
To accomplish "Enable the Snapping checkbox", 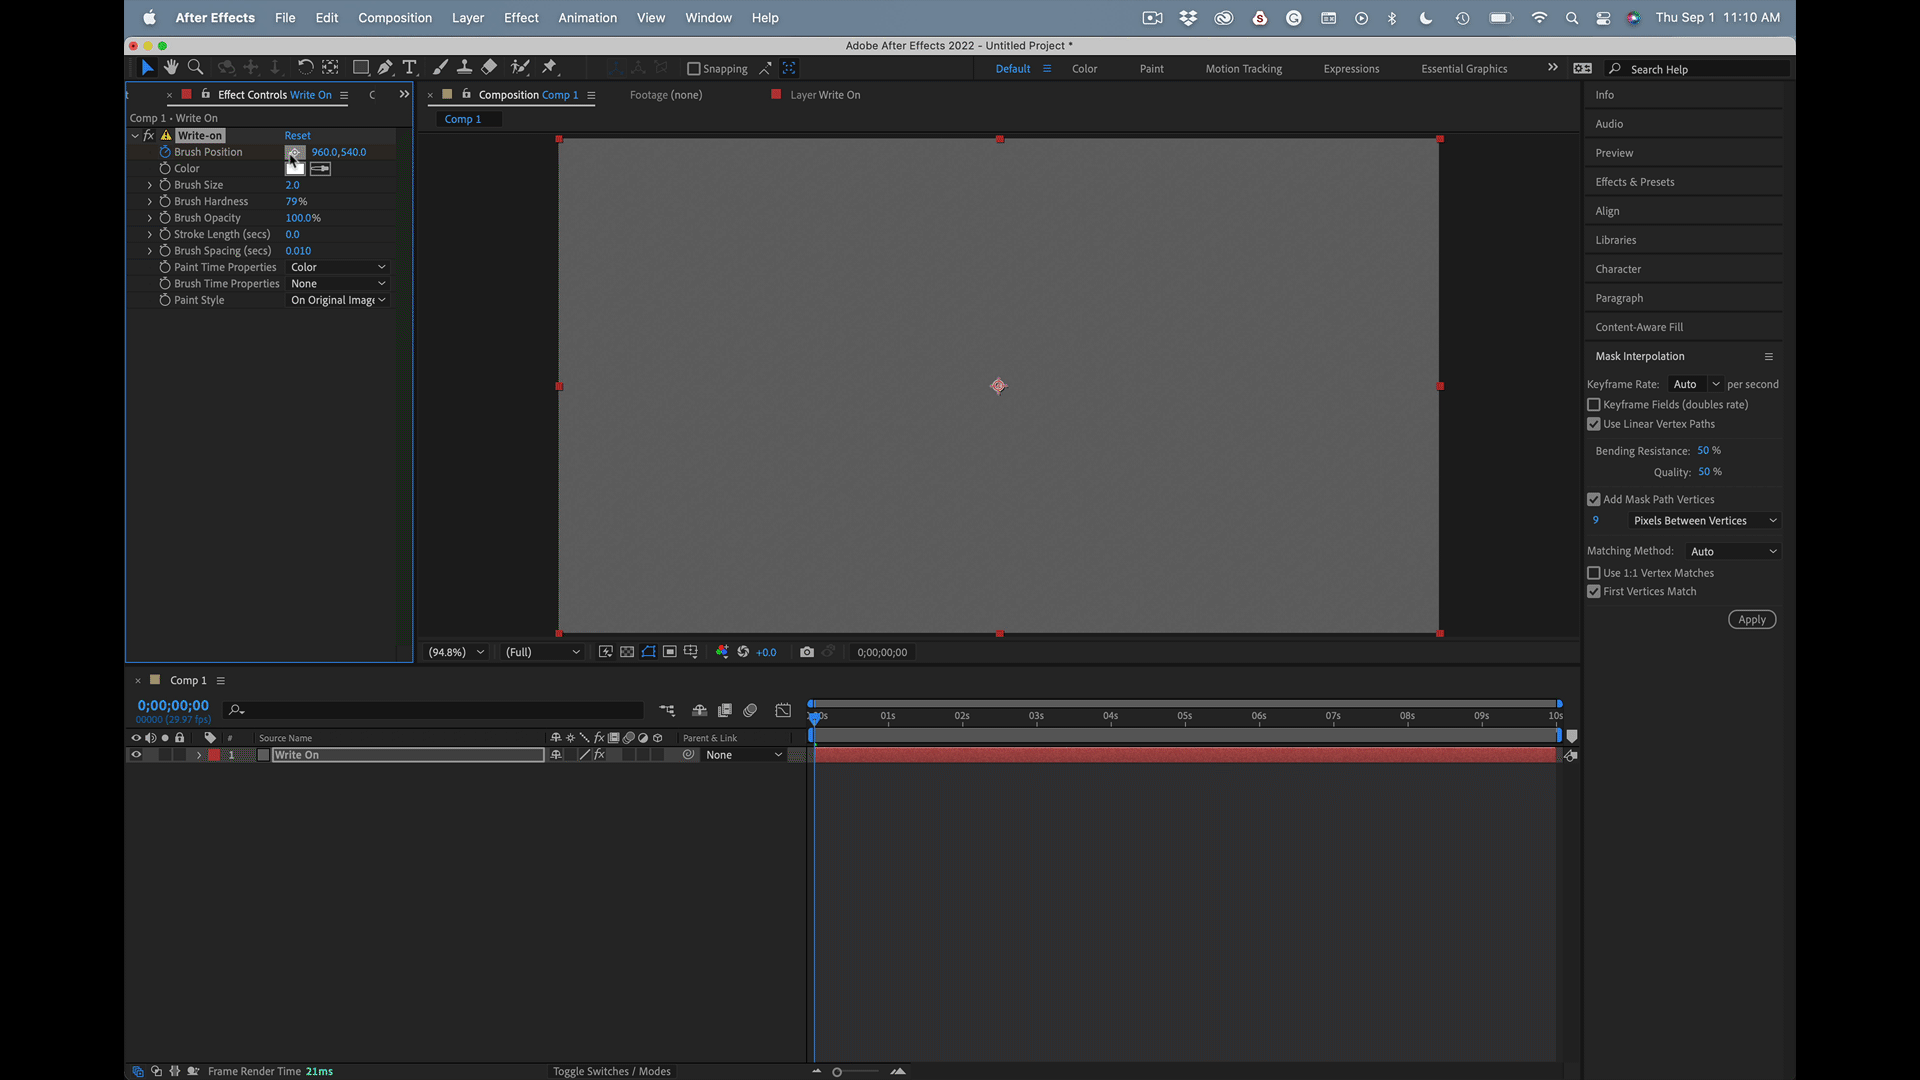I will pyautogui.click(x=694, y=69).
